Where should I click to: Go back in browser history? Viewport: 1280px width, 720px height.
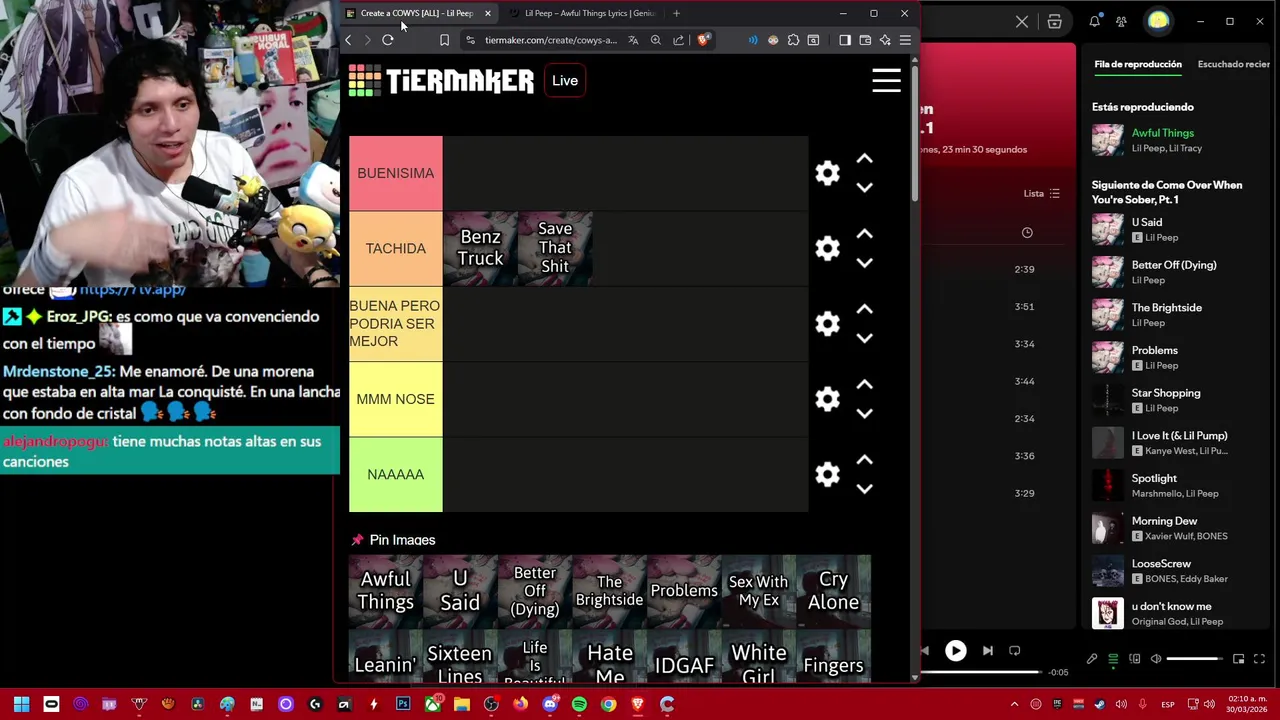pos(348,40)
